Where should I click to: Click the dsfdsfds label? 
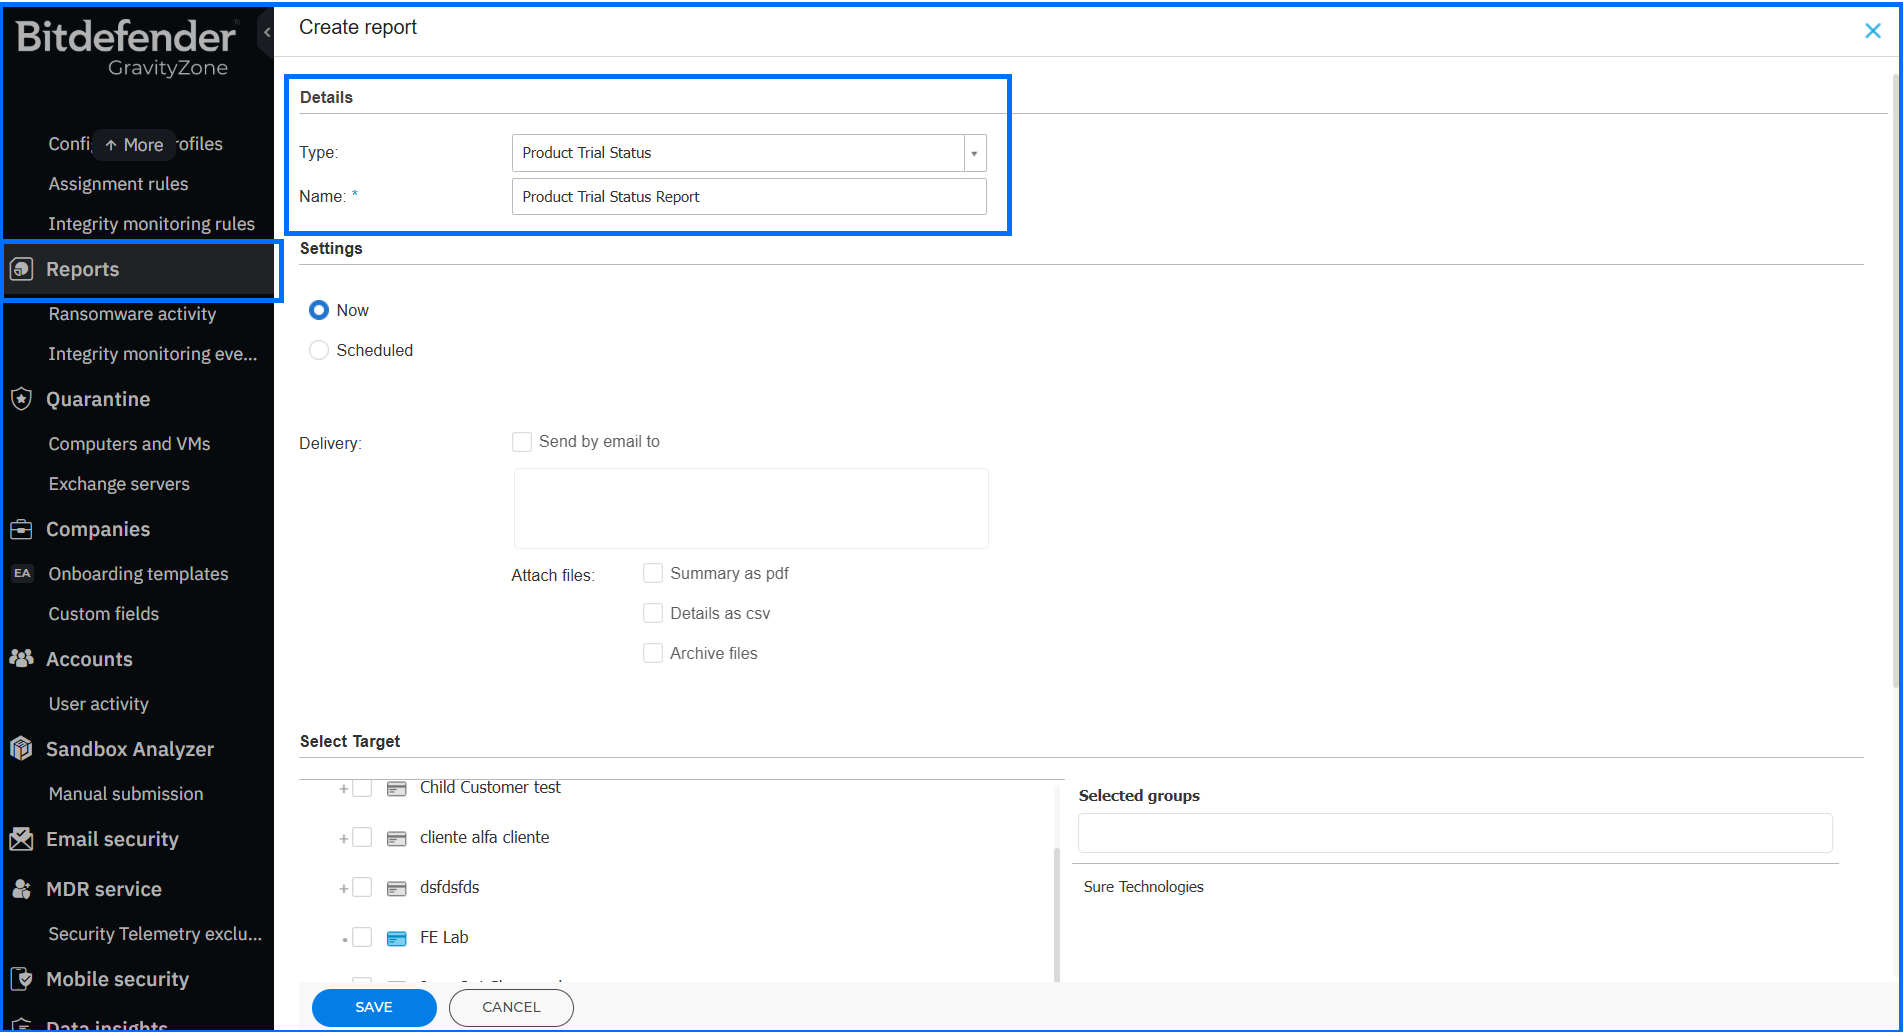[x=450, y=888]
